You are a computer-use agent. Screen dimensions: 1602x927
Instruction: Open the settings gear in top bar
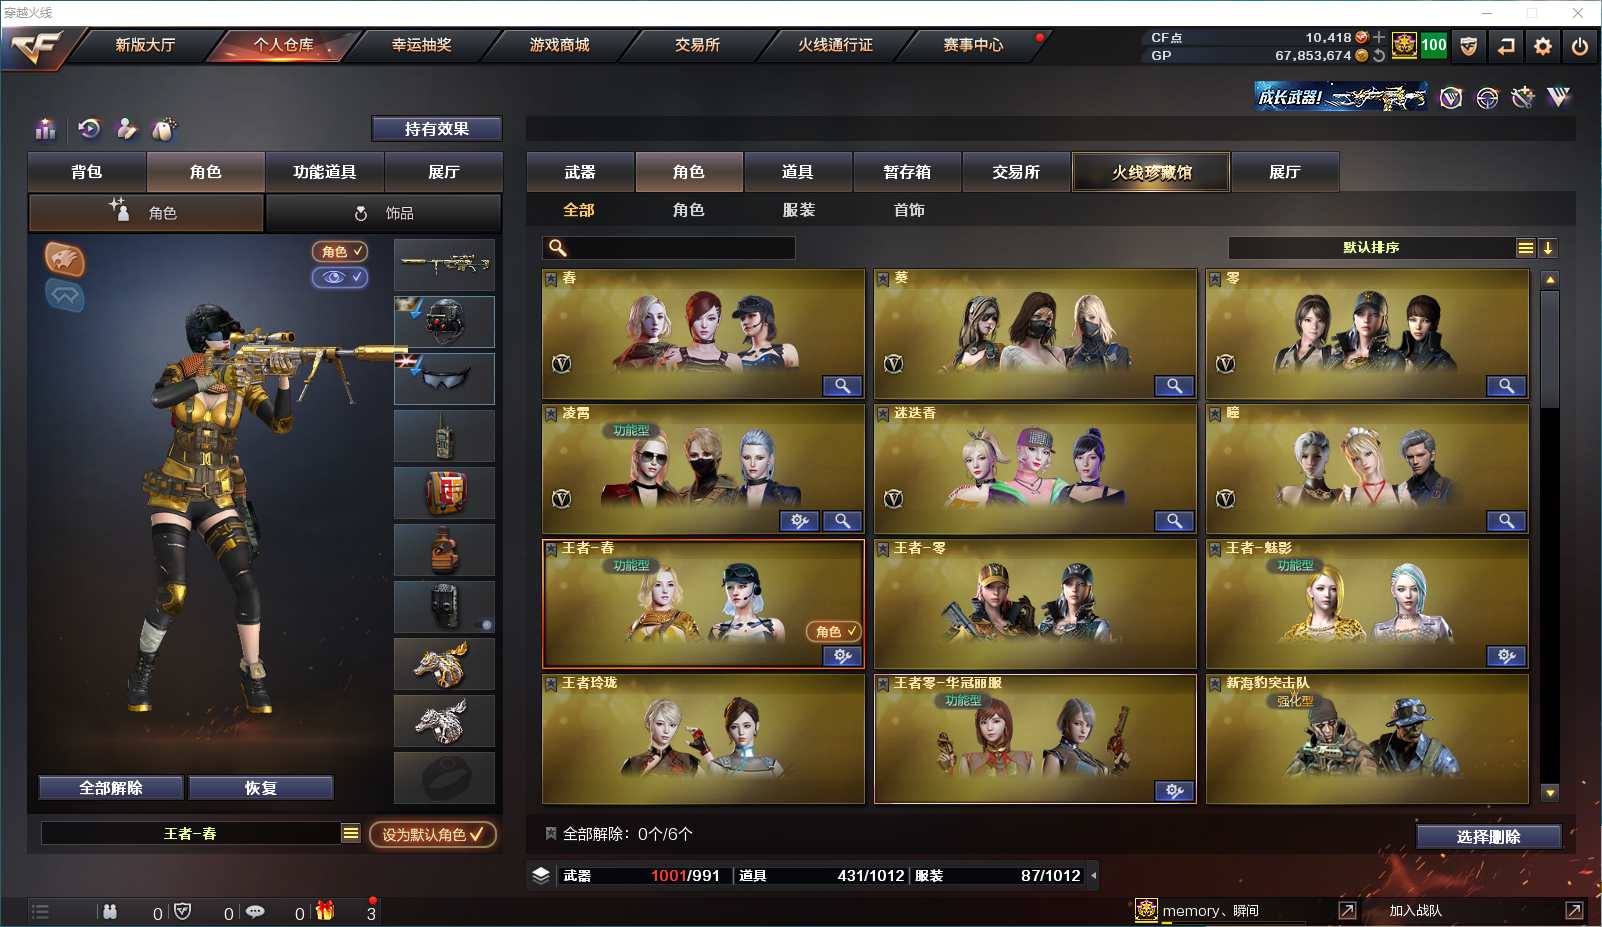click(1543, 46)
